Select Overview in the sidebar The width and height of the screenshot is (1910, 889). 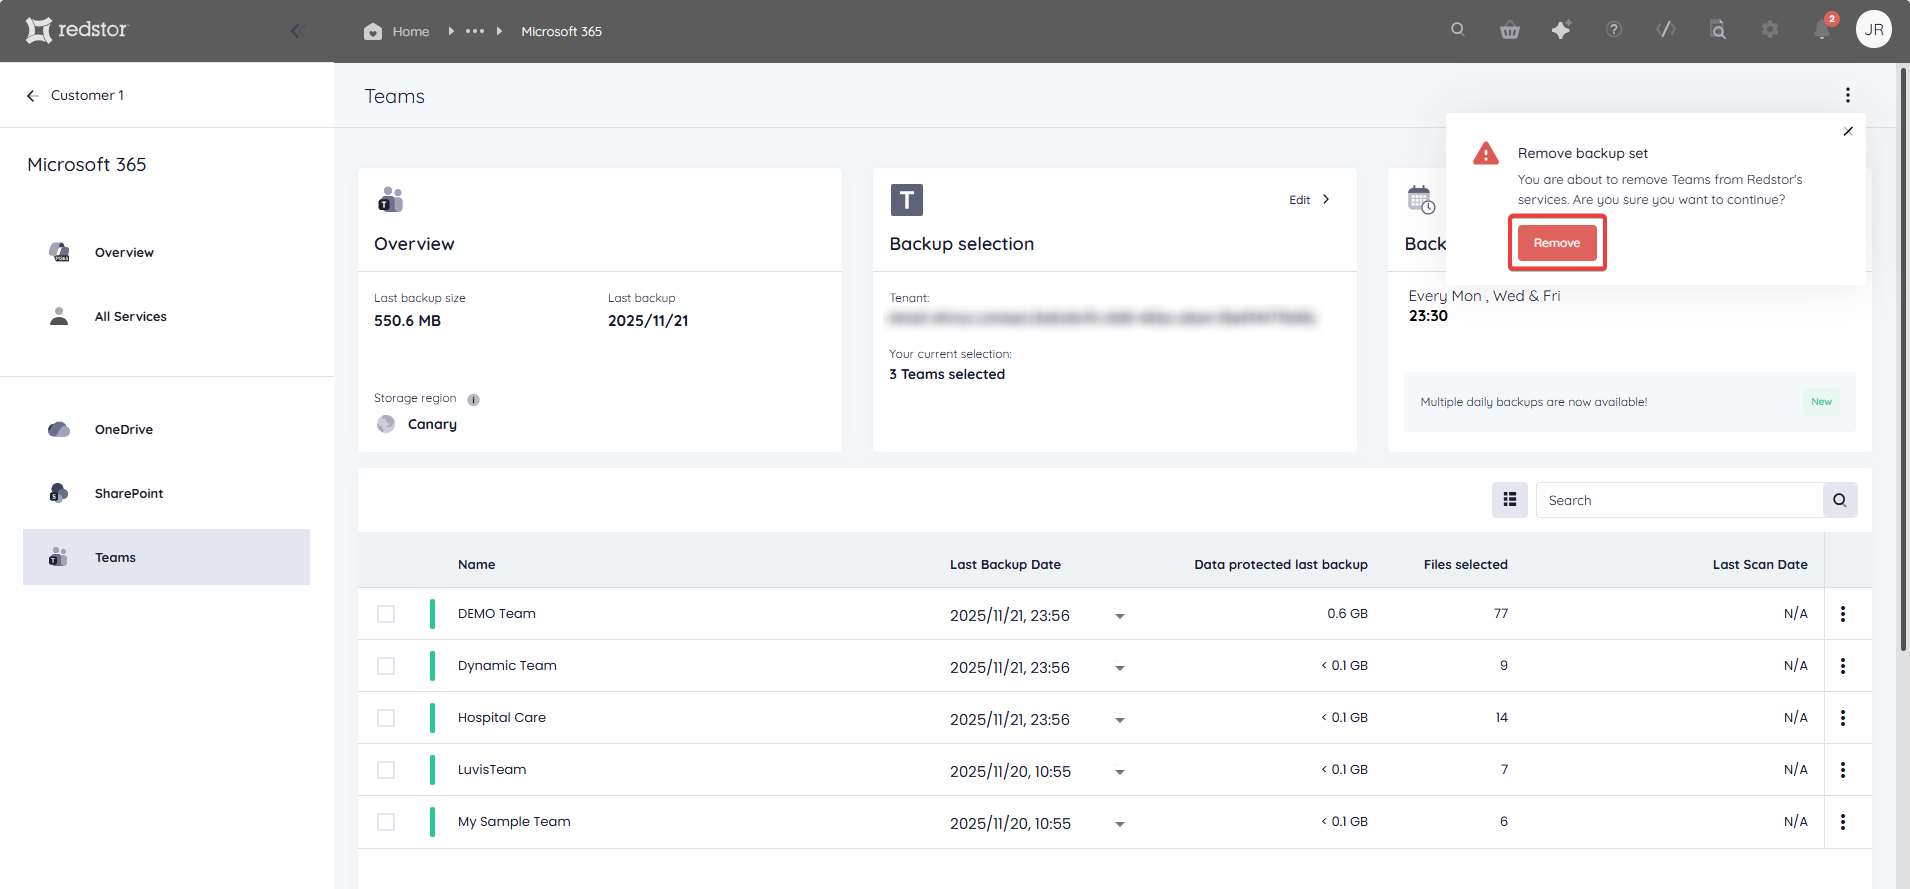(x=166, y=252)
